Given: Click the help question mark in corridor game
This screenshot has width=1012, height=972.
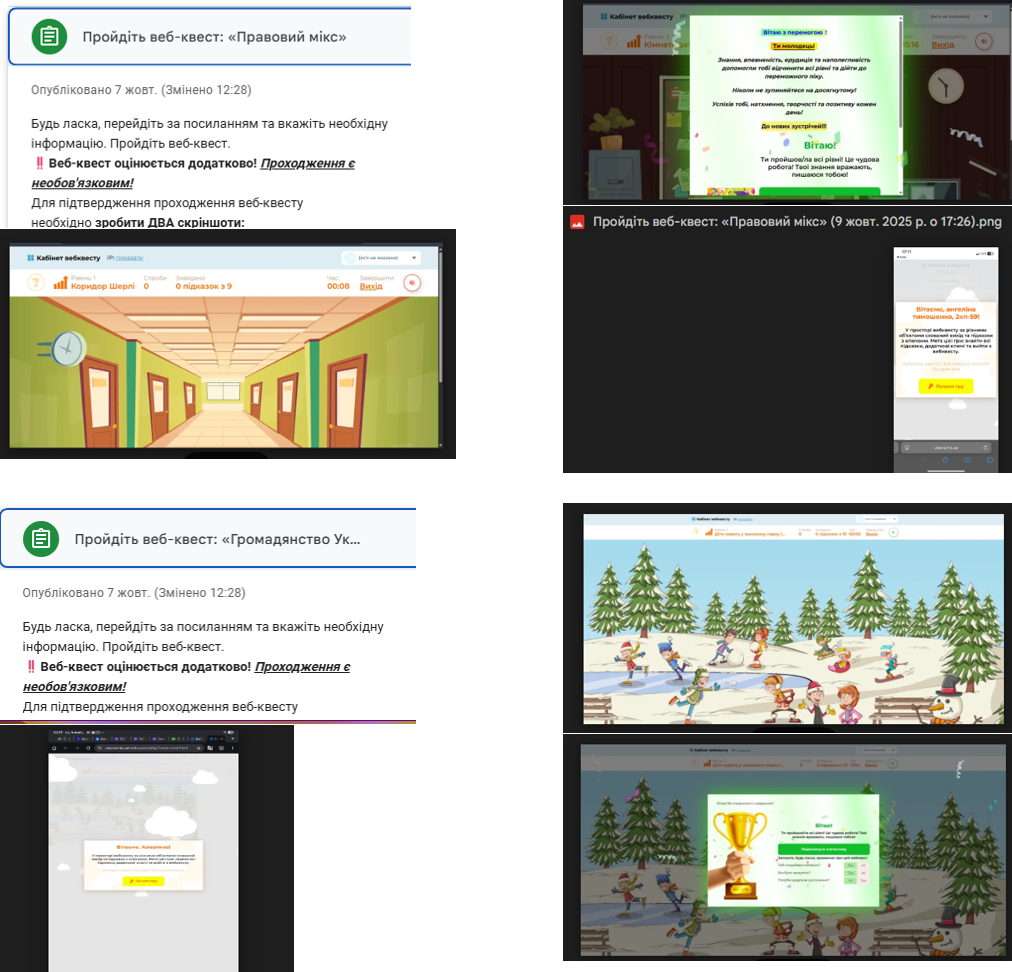Looking at the screenshot, I should 33,283.
